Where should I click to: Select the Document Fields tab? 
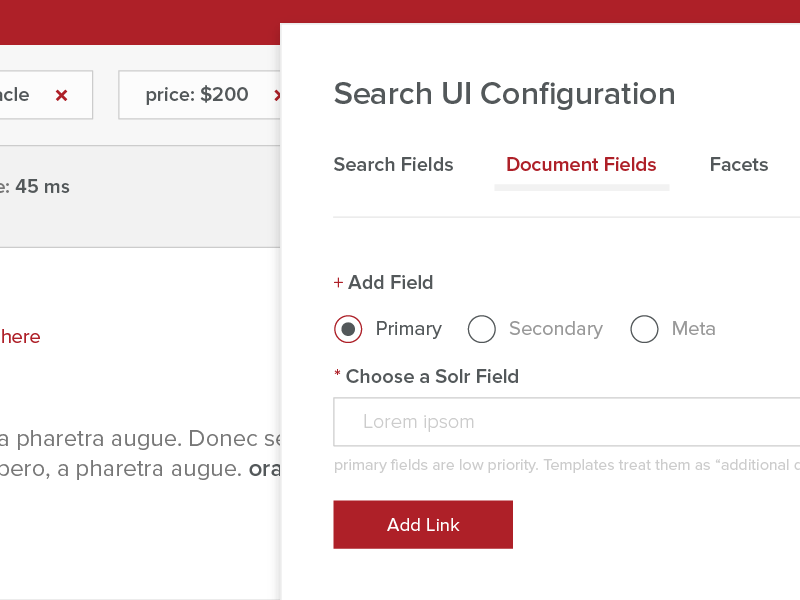coord(581,165)
